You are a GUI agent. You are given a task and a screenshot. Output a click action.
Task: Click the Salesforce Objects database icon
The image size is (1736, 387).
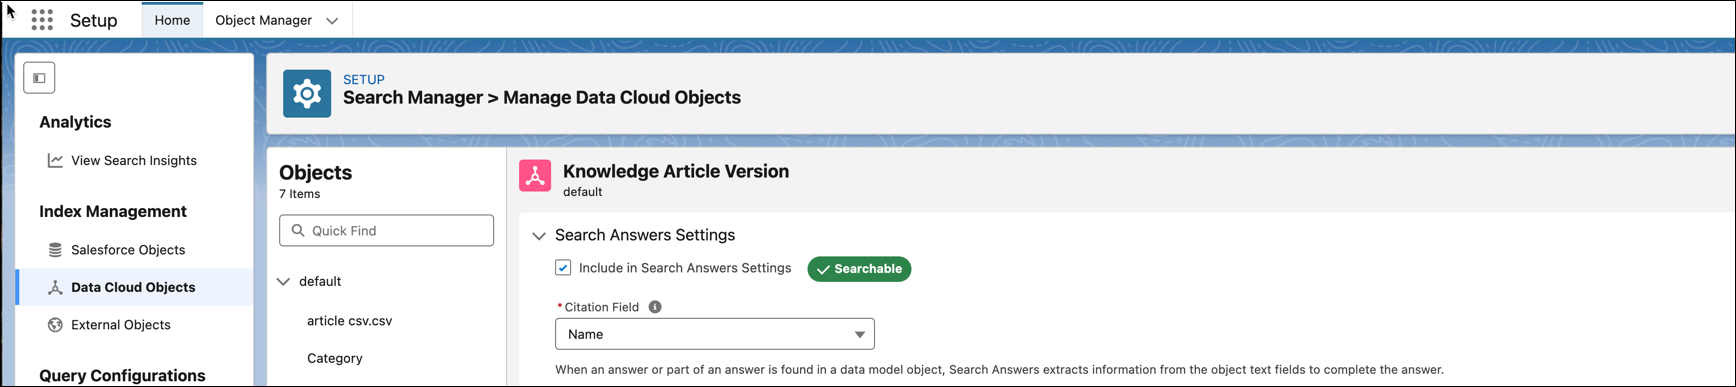click(55, 250)
